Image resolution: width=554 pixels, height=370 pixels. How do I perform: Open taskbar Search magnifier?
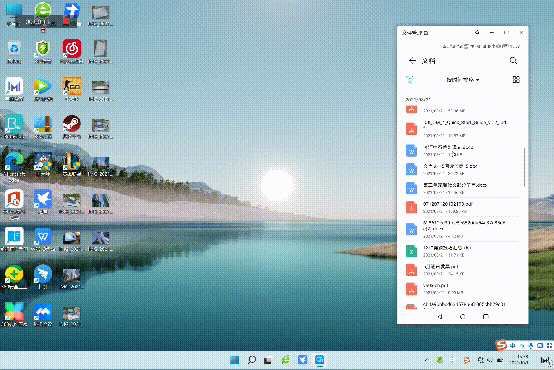[252, 360]
